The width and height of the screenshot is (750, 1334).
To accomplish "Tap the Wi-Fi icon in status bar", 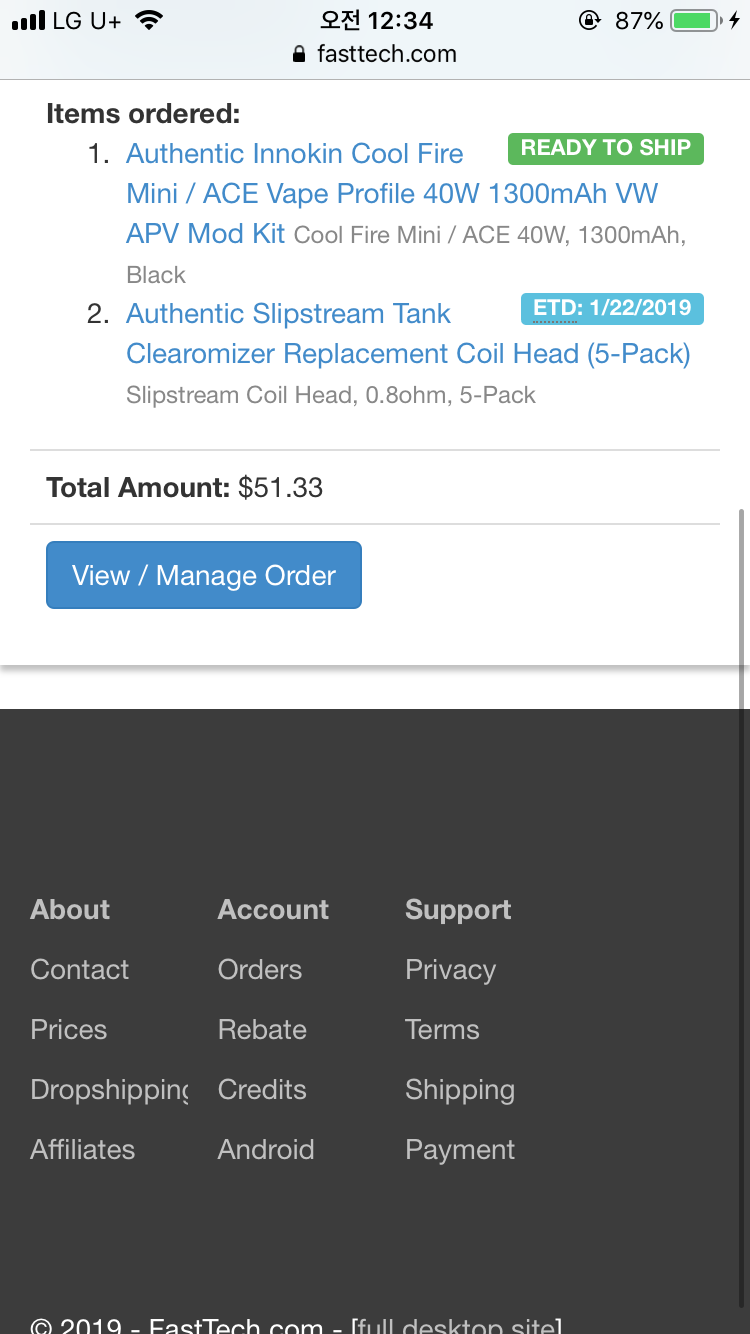I will [x=149, y=21].
